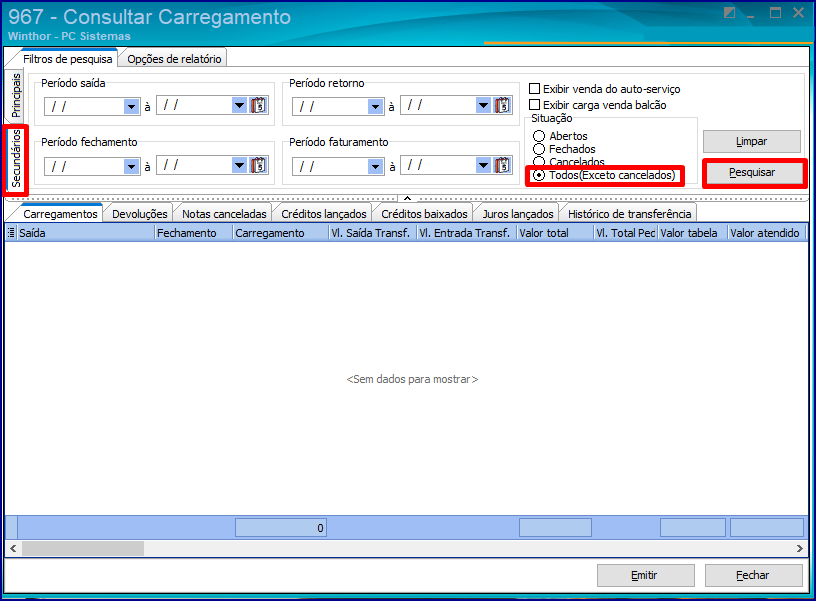Click restore-down icon in title bar
Viewport: 816px width, 601px height.
tap(729, 12)
